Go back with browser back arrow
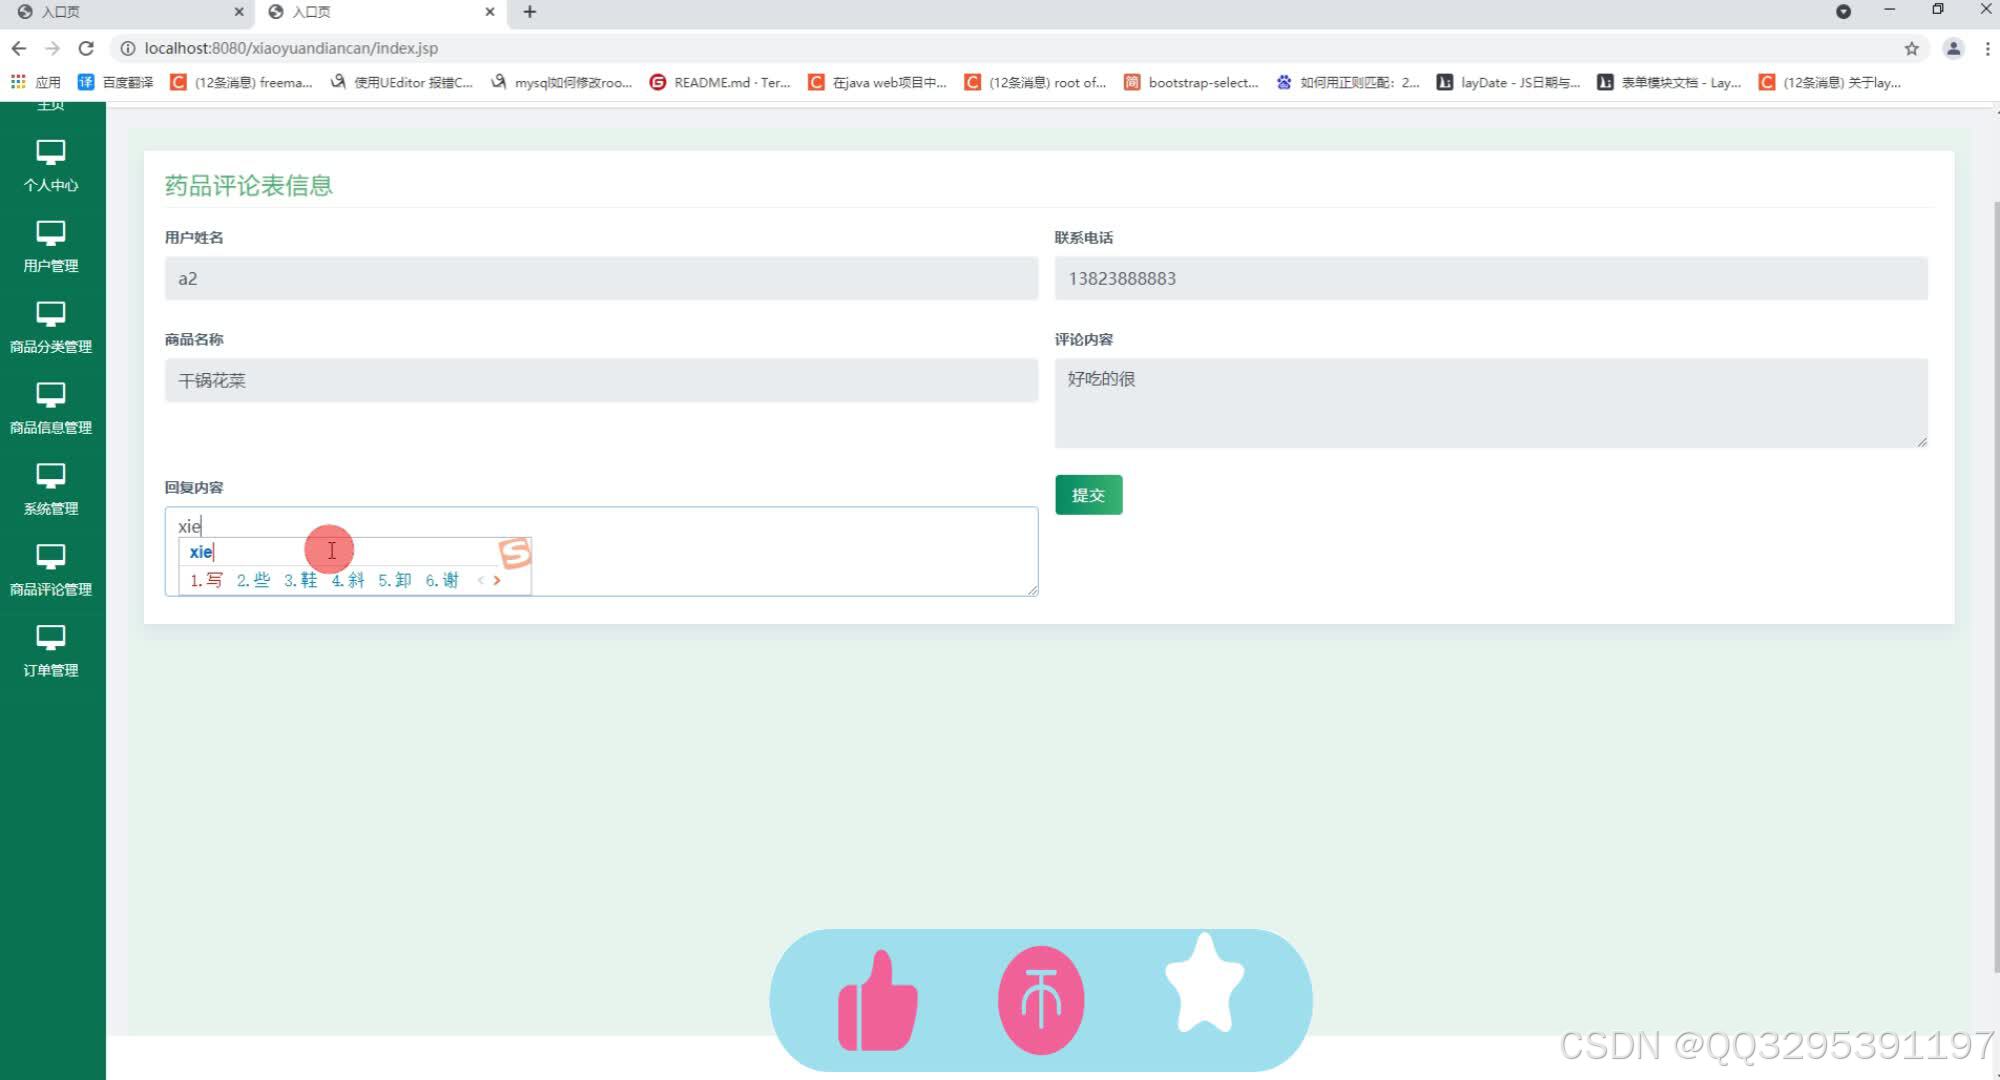This screenshot has height=1080, width=2000. [x=19, y=48]
